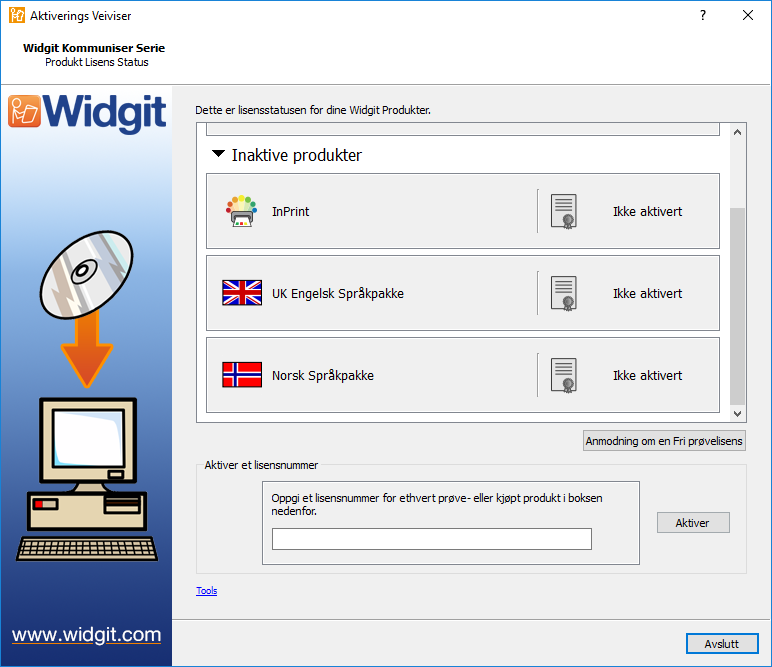Click the UK flag icon
The height and width of the screenshot is (667, 772).
click(242, 293)
